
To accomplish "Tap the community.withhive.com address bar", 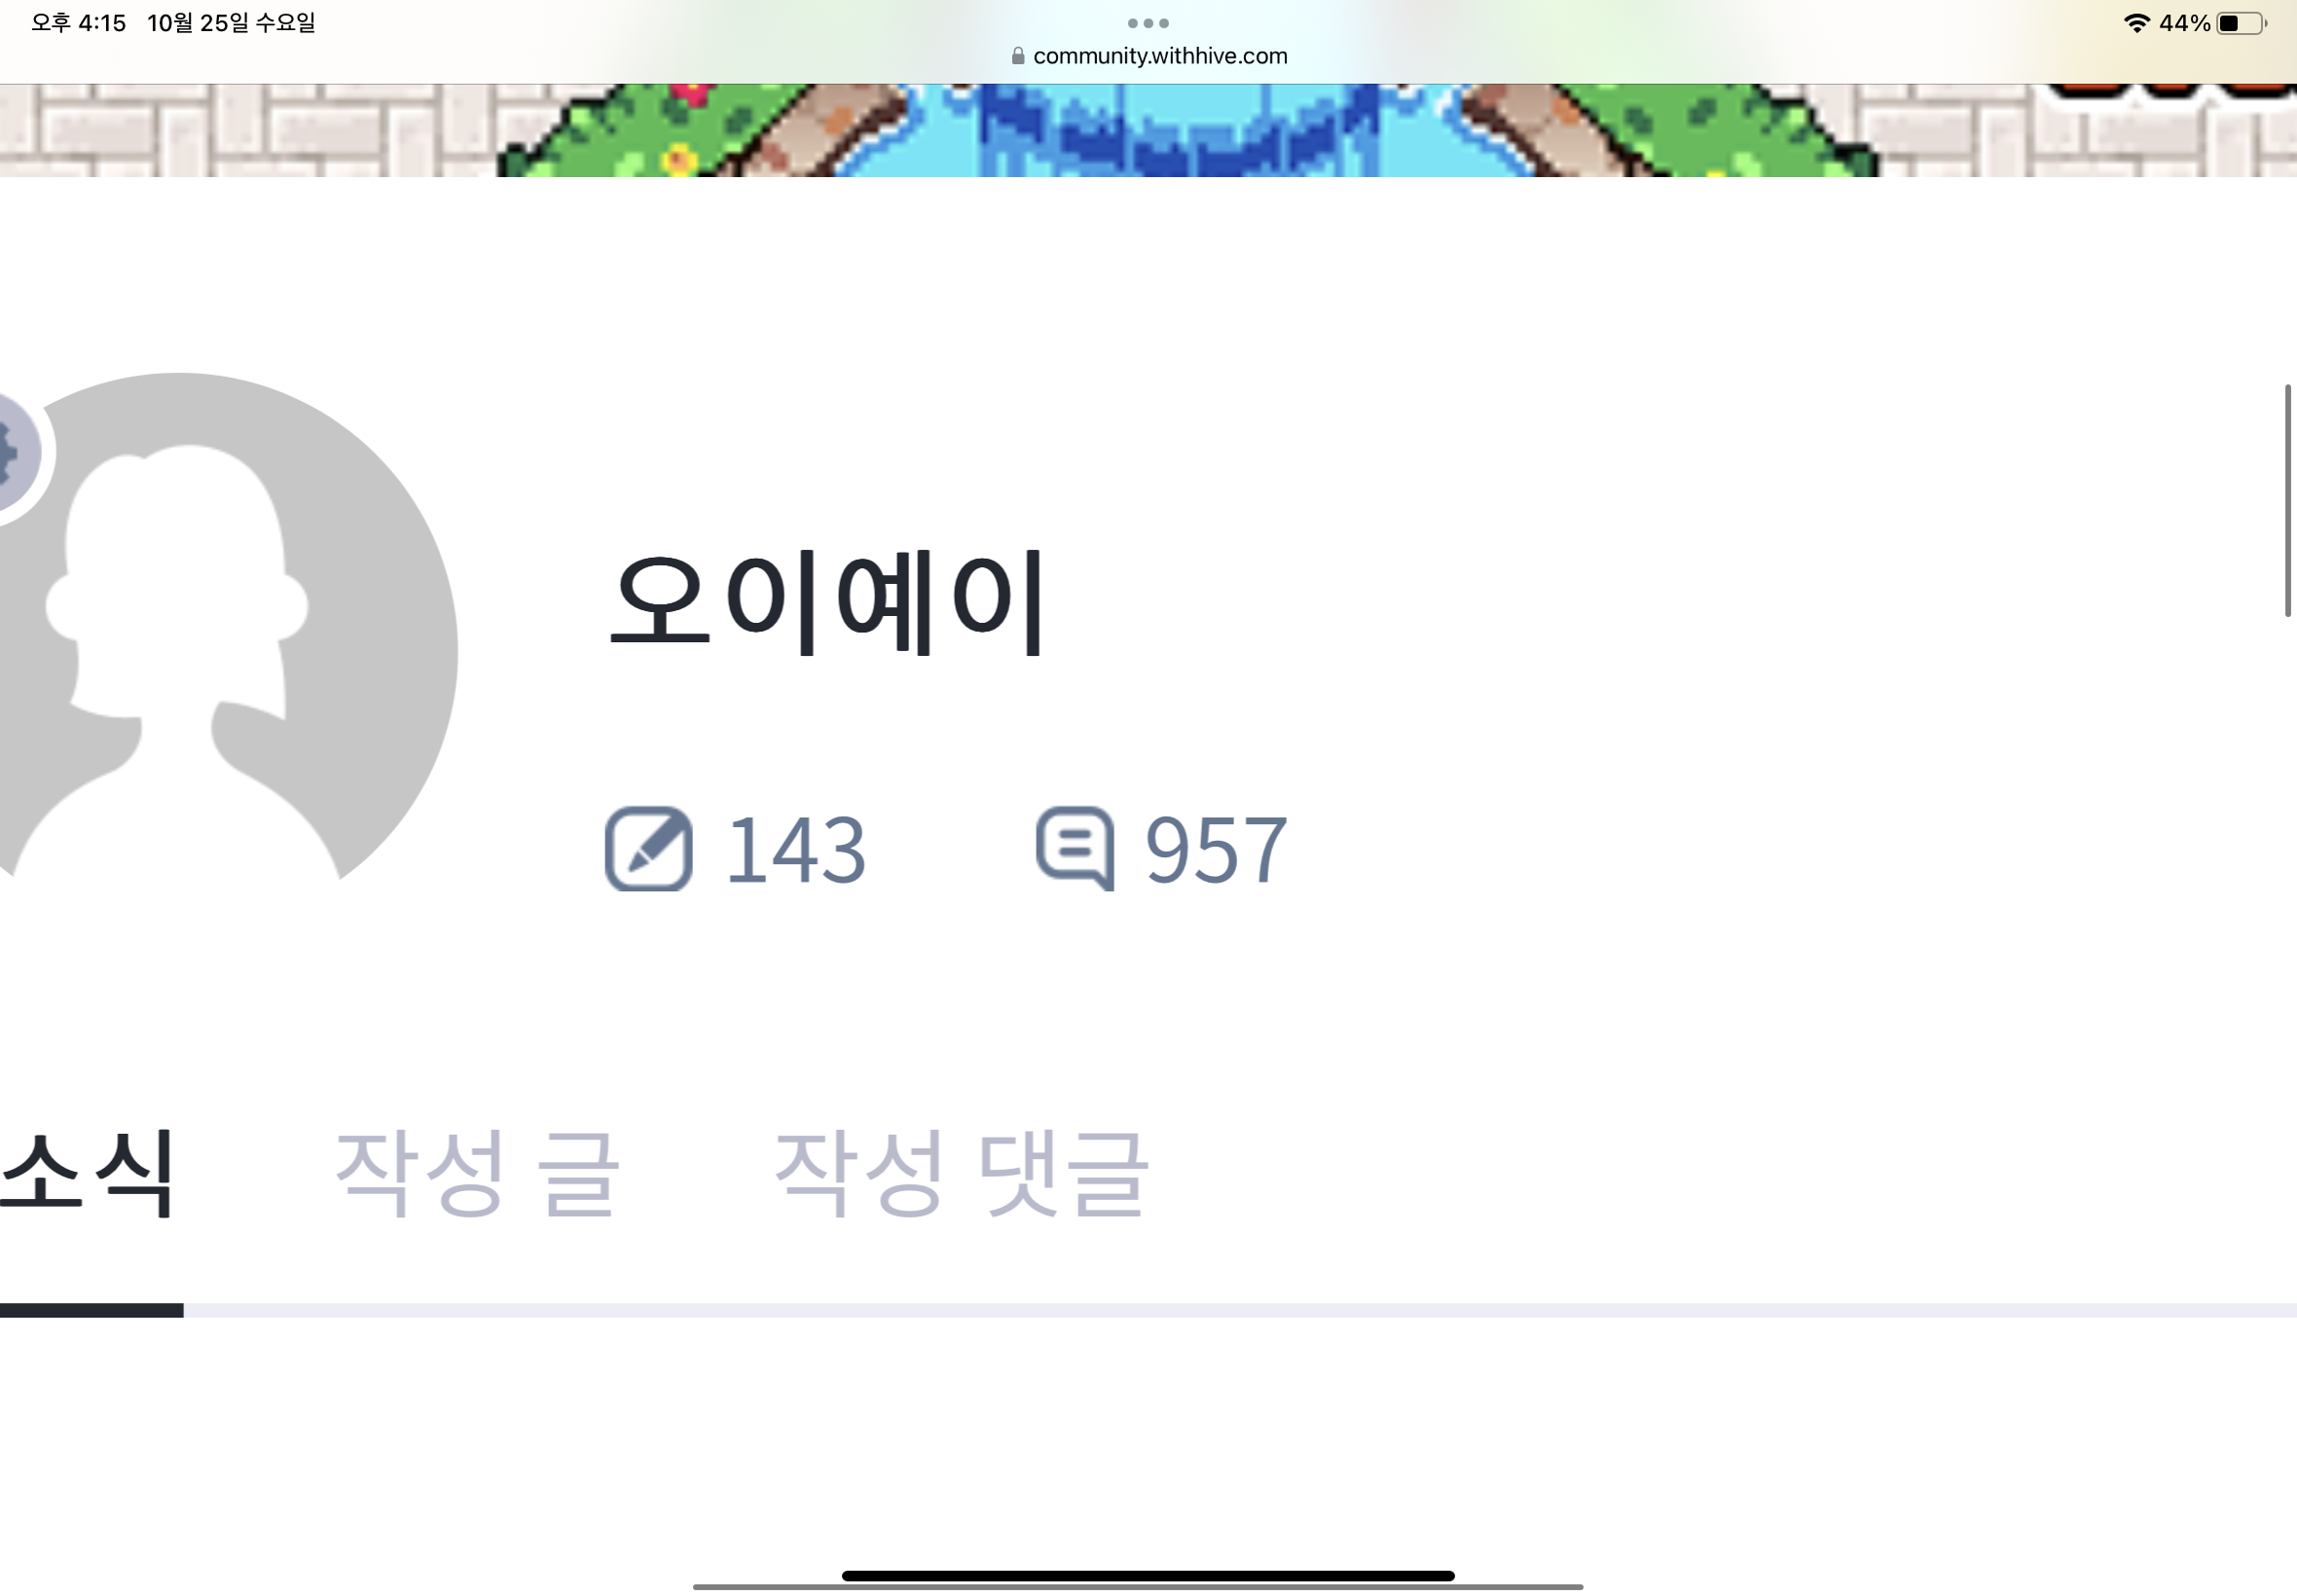I will [1148, 56].
